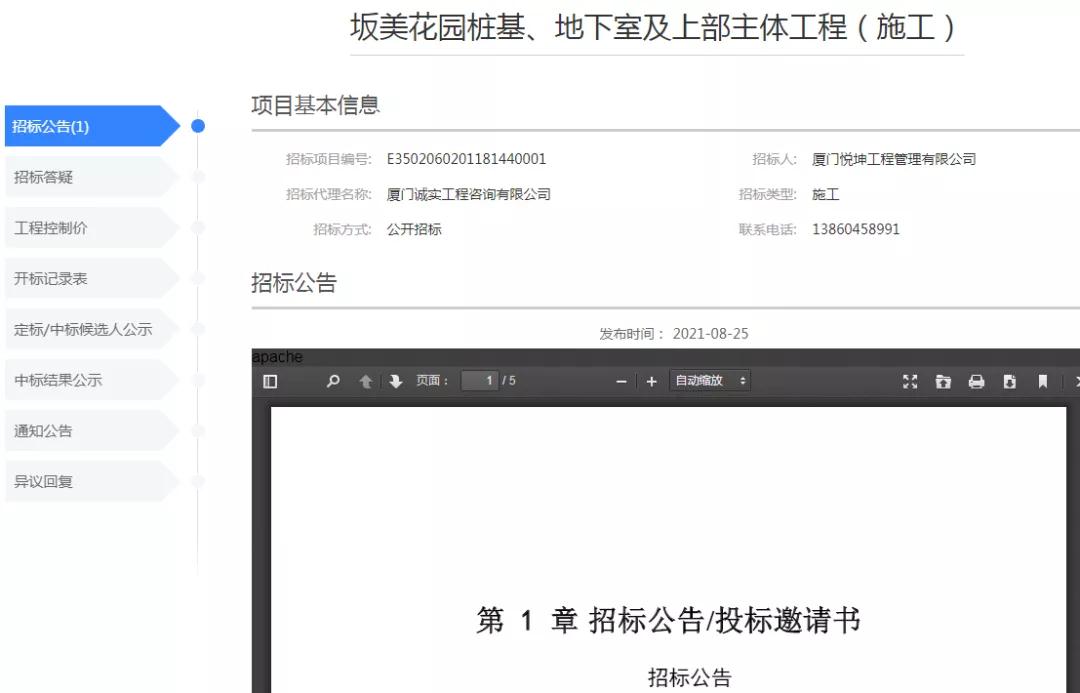Print the PDF document

(976, 381)
